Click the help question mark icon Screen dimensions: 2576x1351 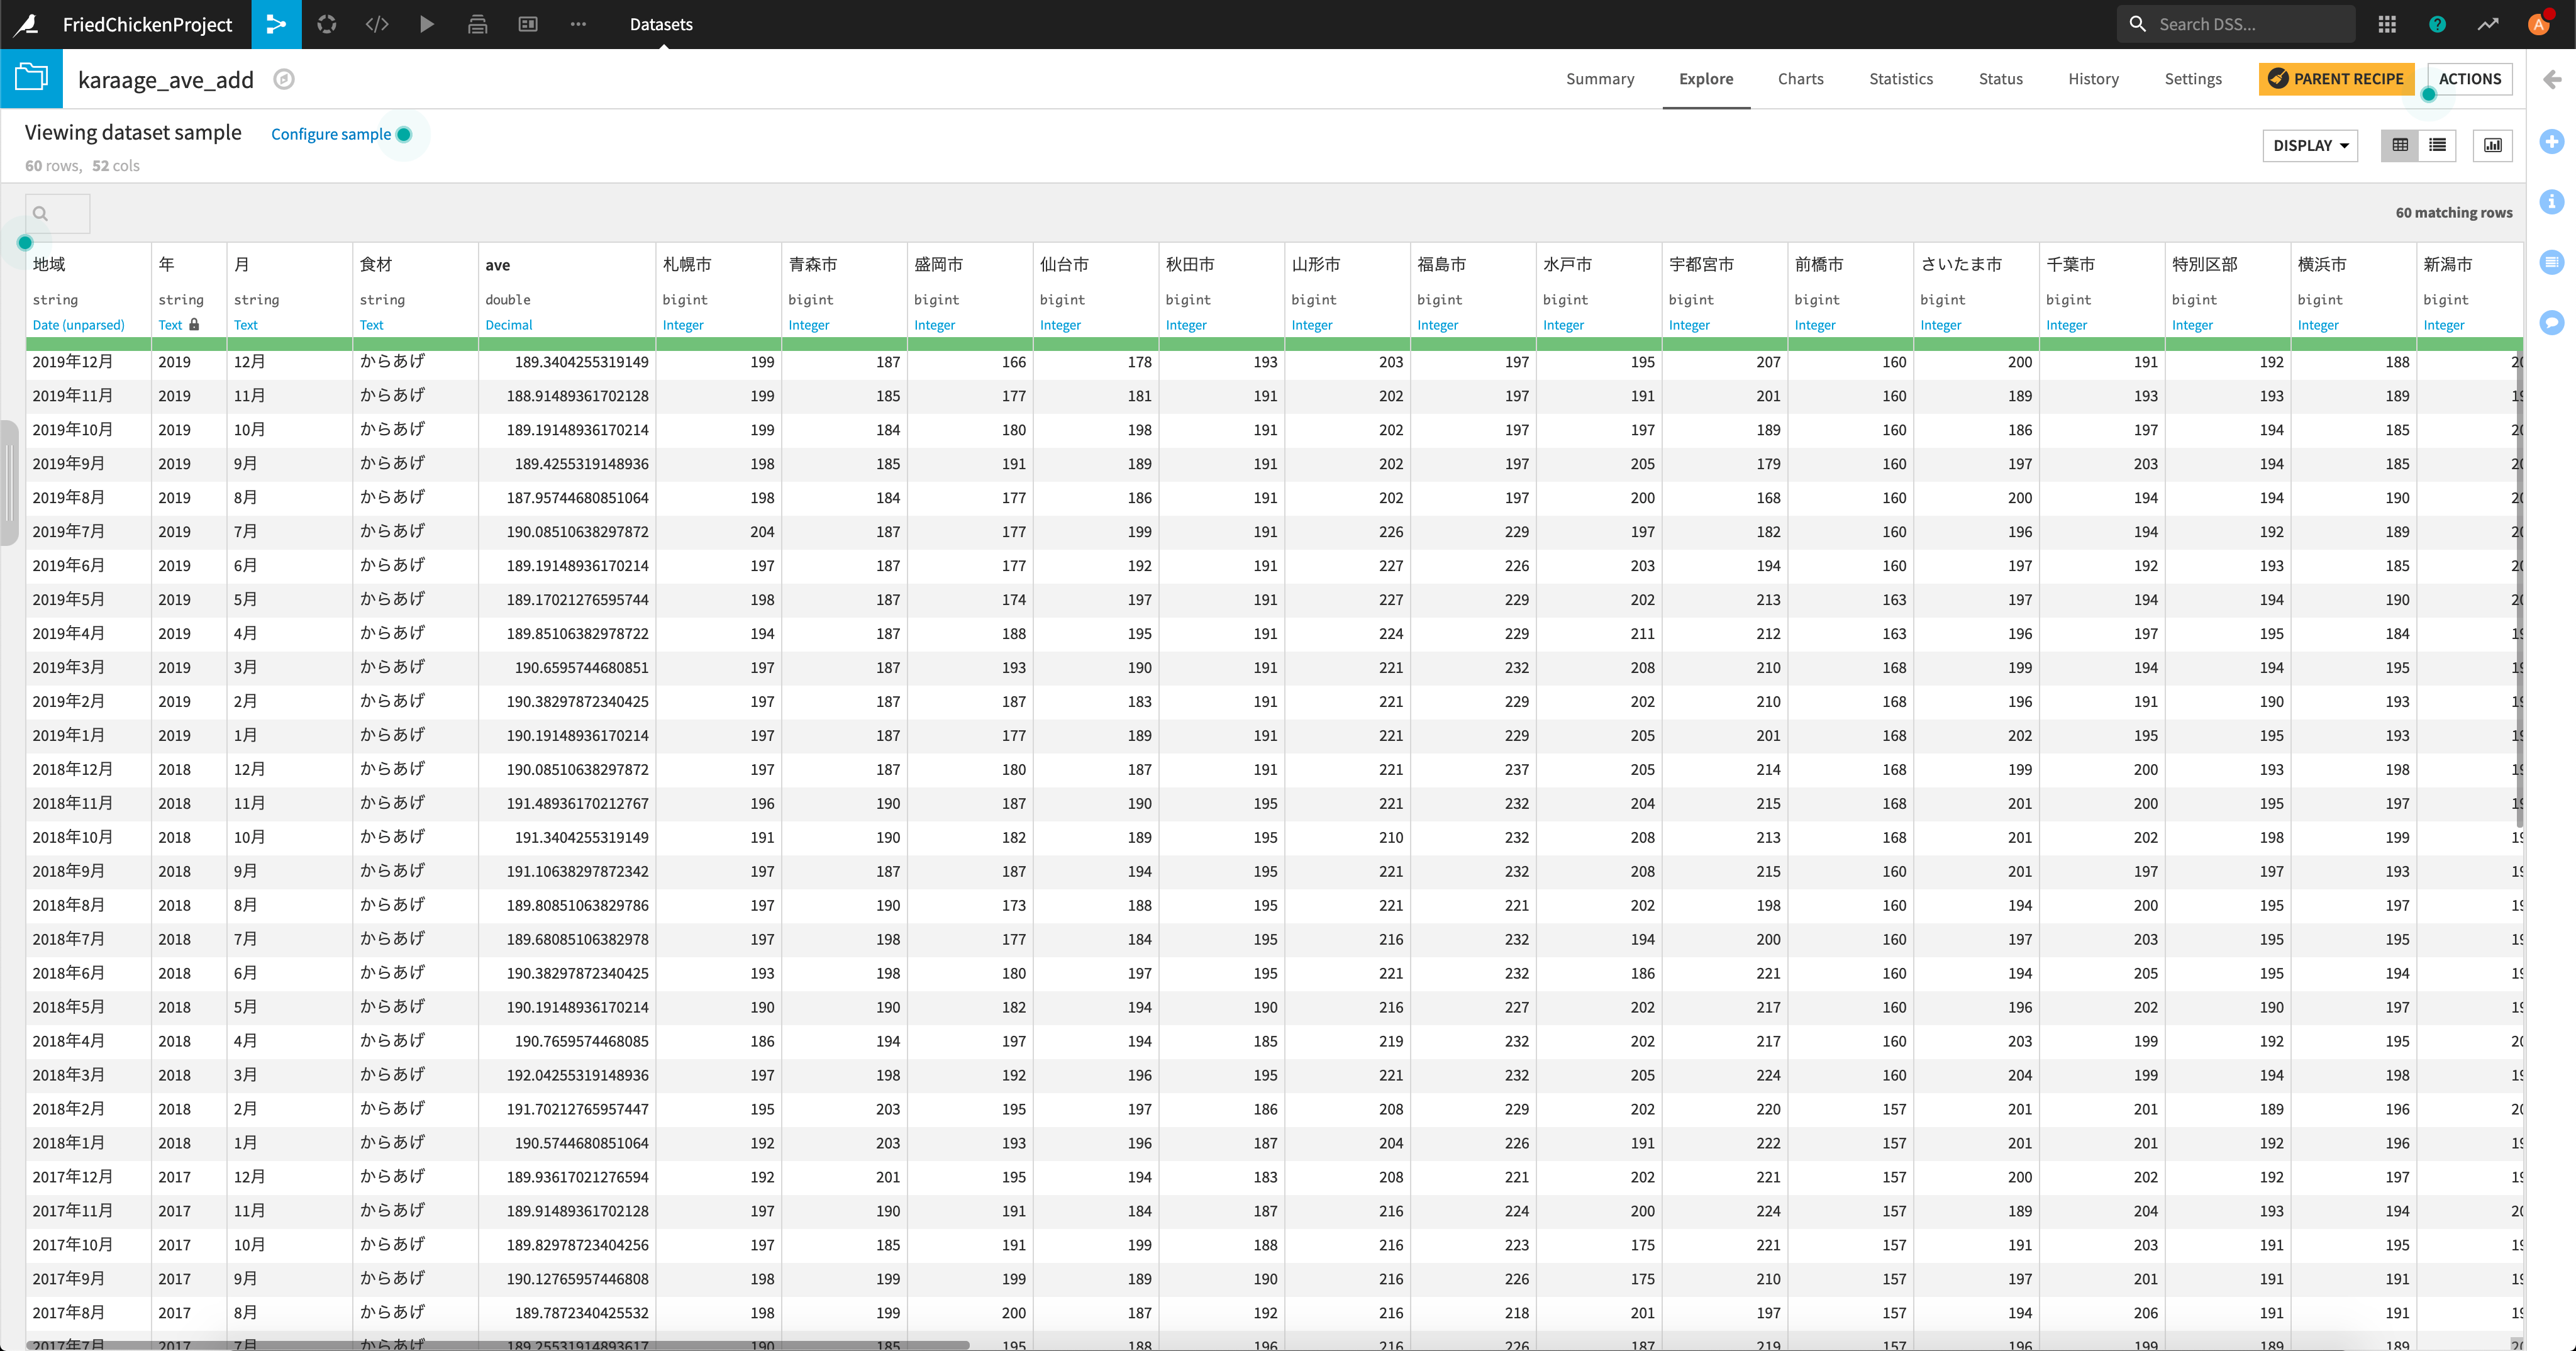click(2437, 24)
